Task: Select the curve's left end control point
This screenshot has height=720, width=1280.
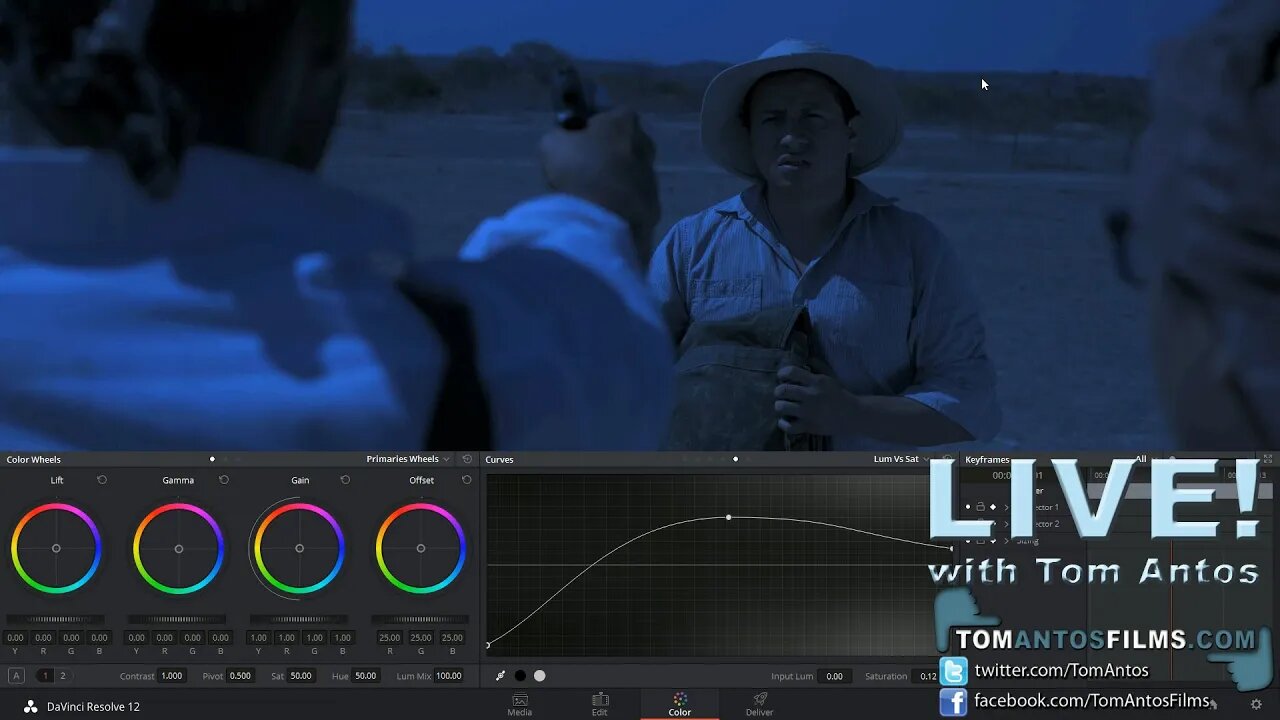Action: [x=488, y=645]
